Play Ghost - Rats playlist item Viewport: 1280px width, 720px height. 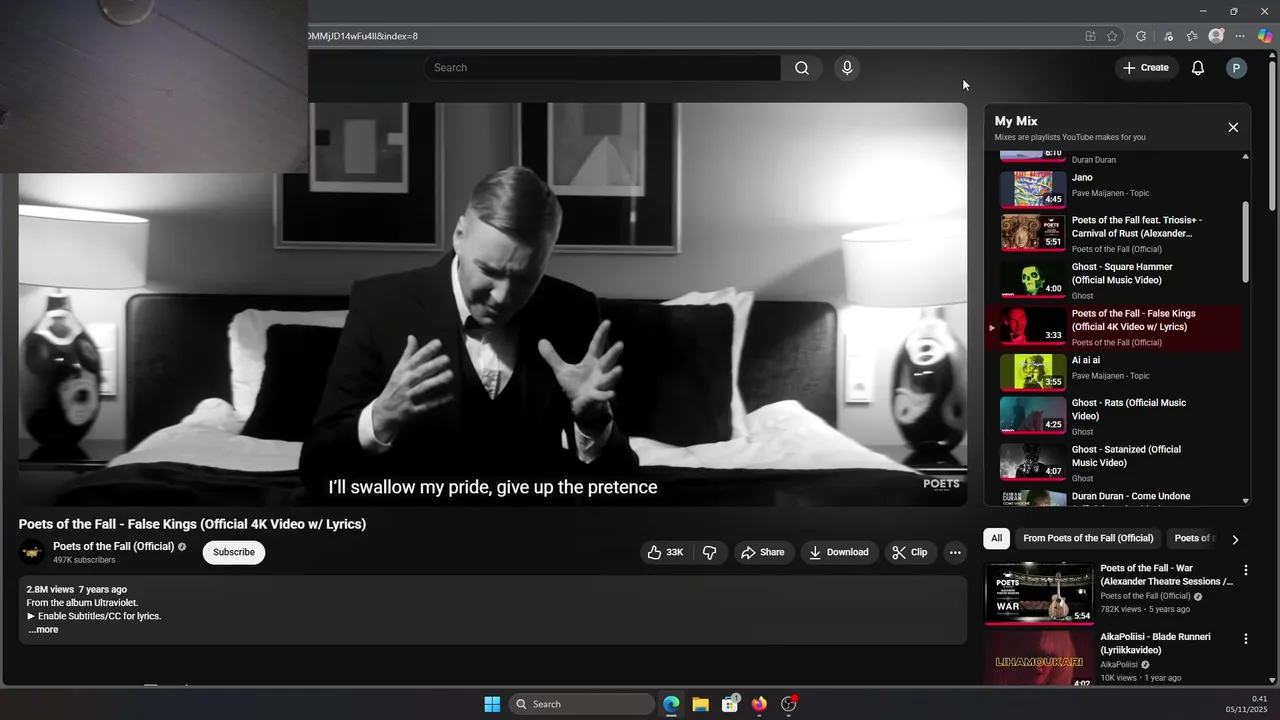1114,416
